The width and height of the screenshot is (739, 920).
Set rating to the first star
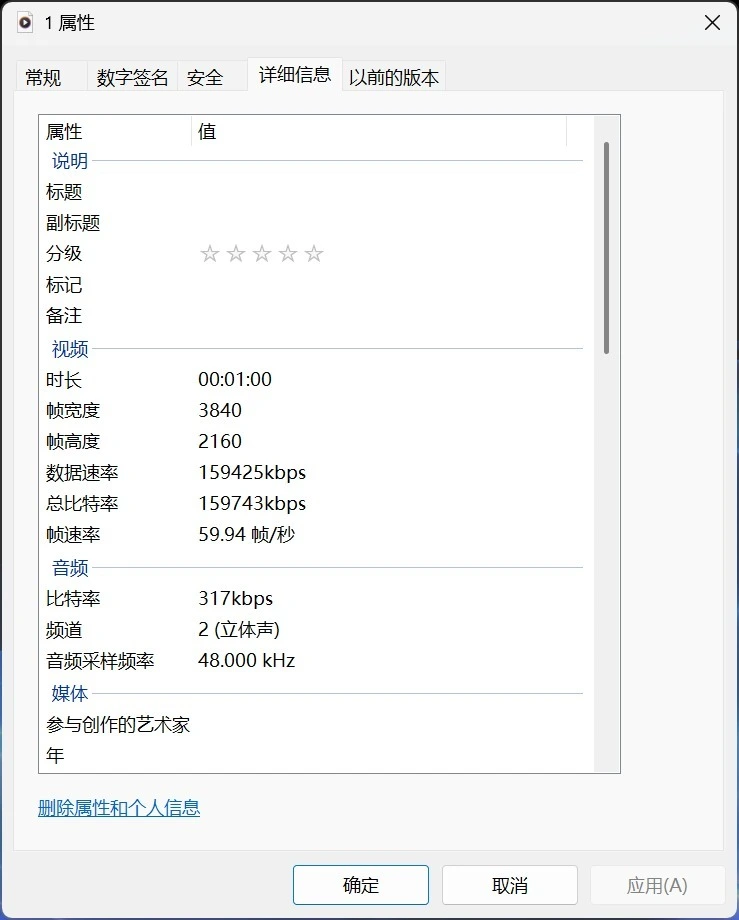click(209, 254)
